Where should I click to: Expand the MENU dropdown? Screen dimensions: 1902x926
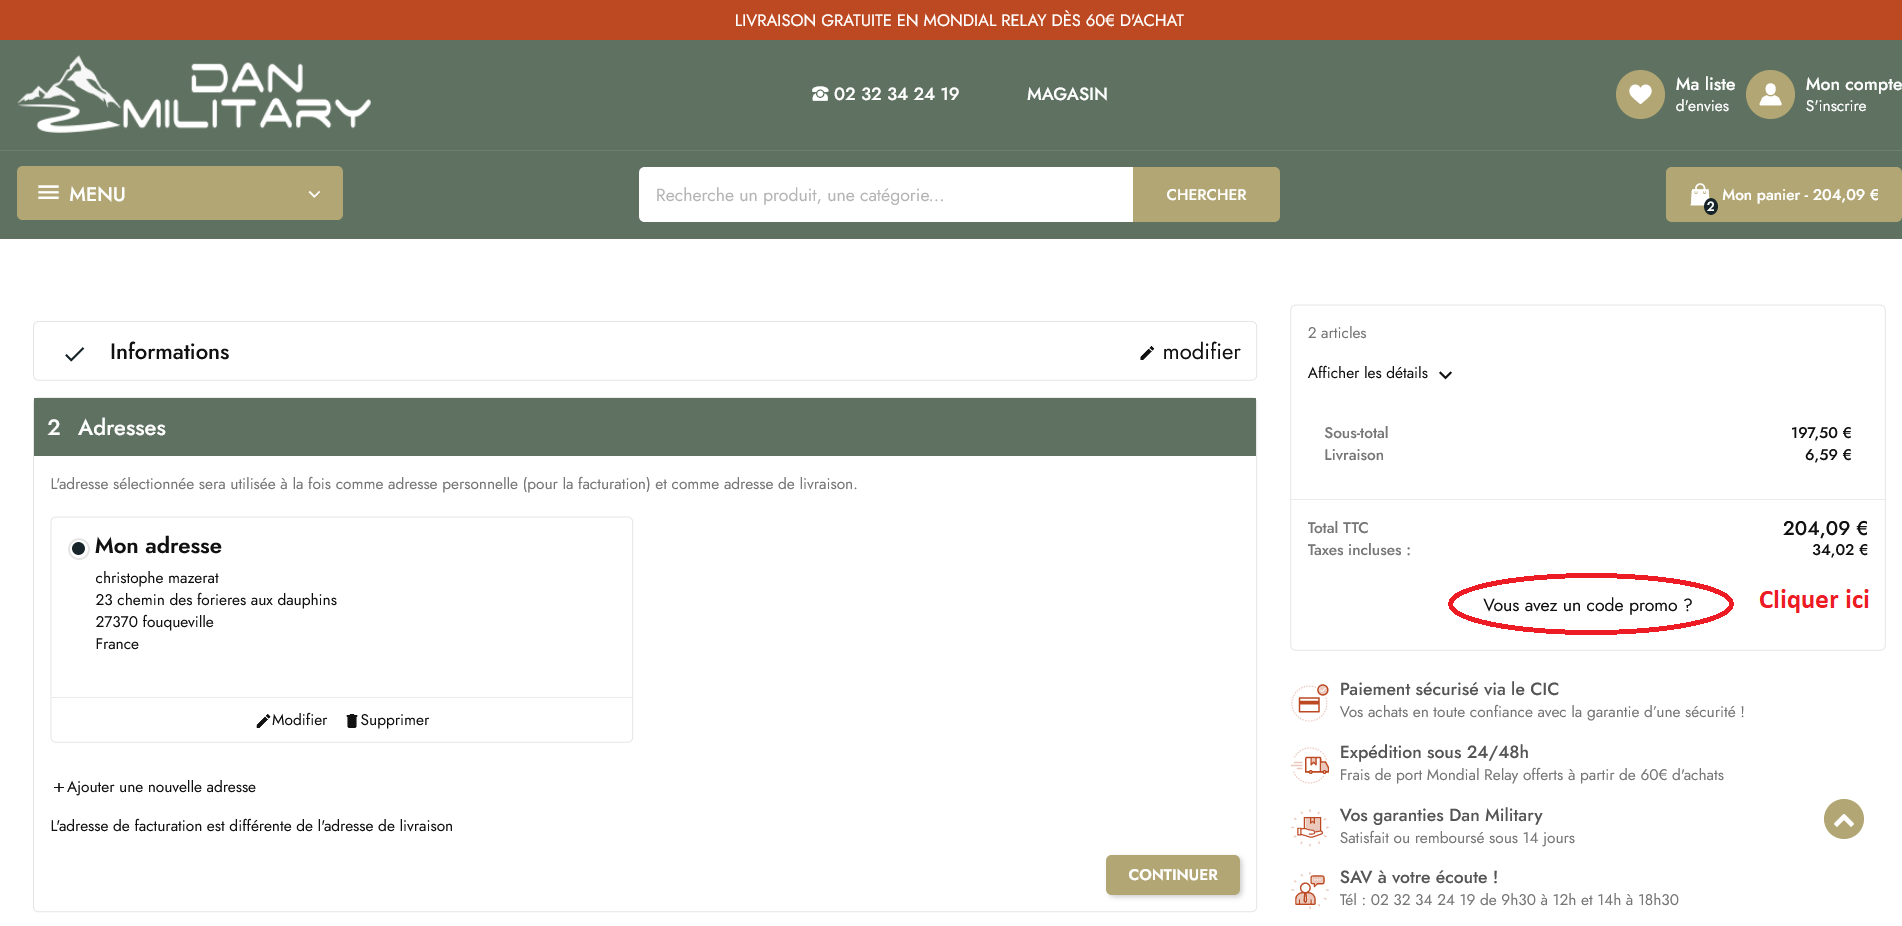[180, 194]
